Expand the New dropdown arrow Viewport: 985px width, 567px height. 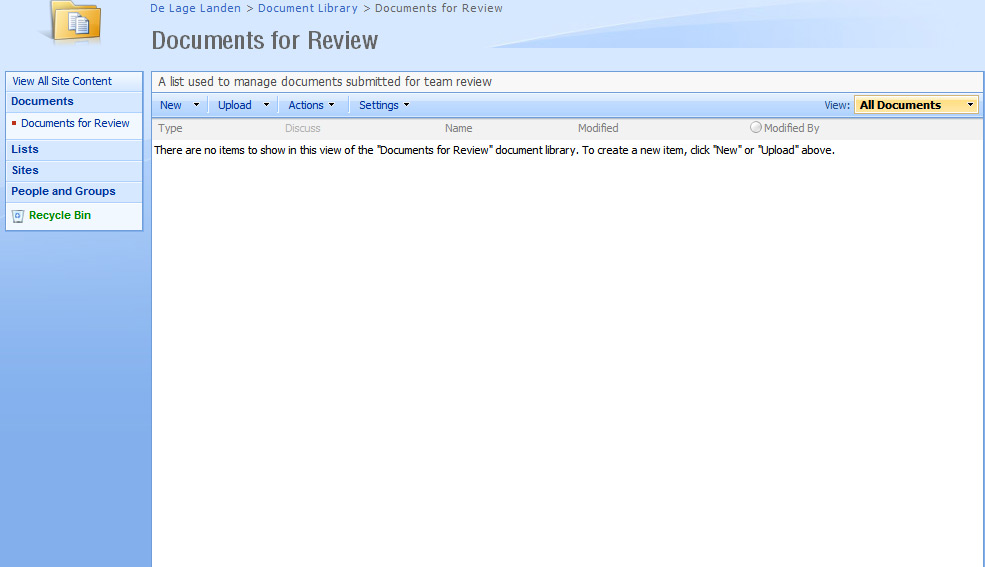196,105
